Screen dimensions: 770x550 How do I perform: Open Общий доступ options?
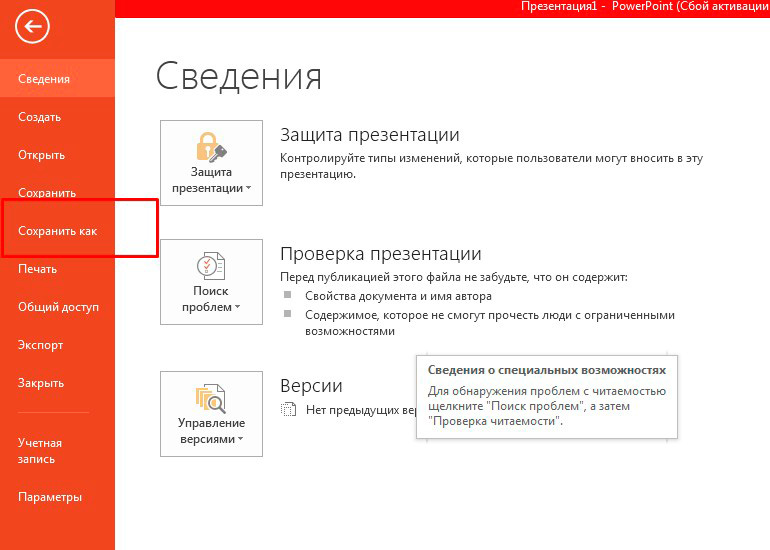(58, 307)
